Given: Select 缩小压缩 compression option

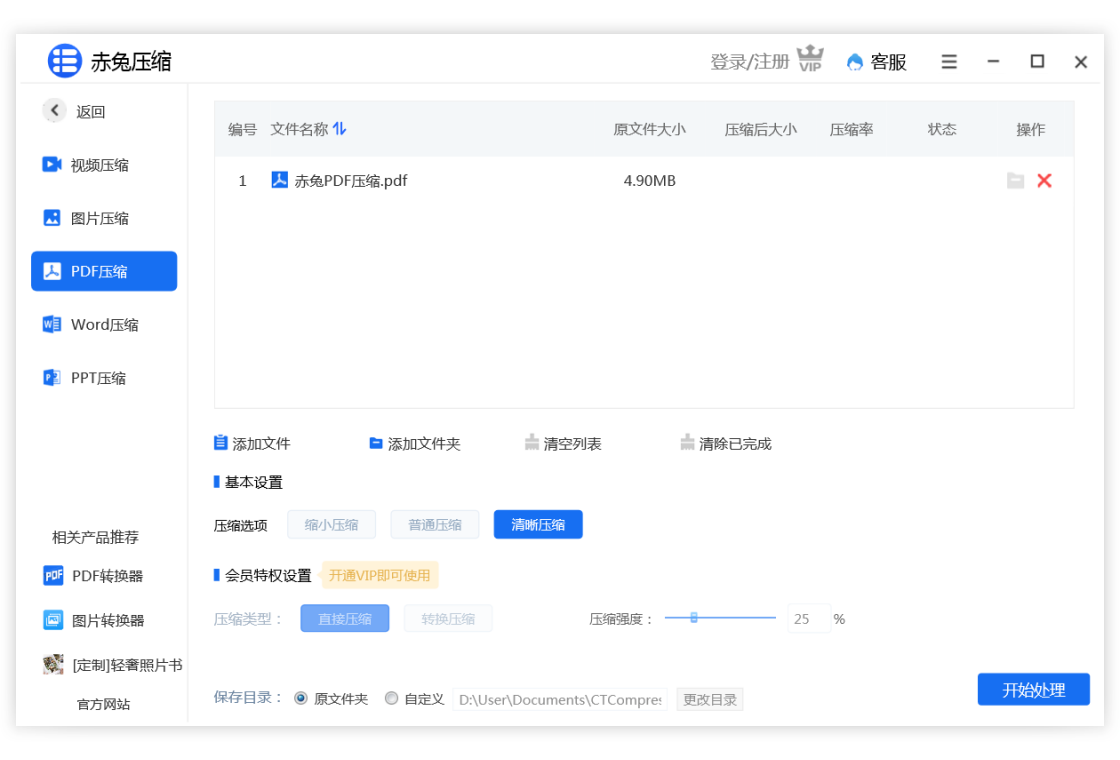Looking at the screenshot, I should click(x=331, y=524).
